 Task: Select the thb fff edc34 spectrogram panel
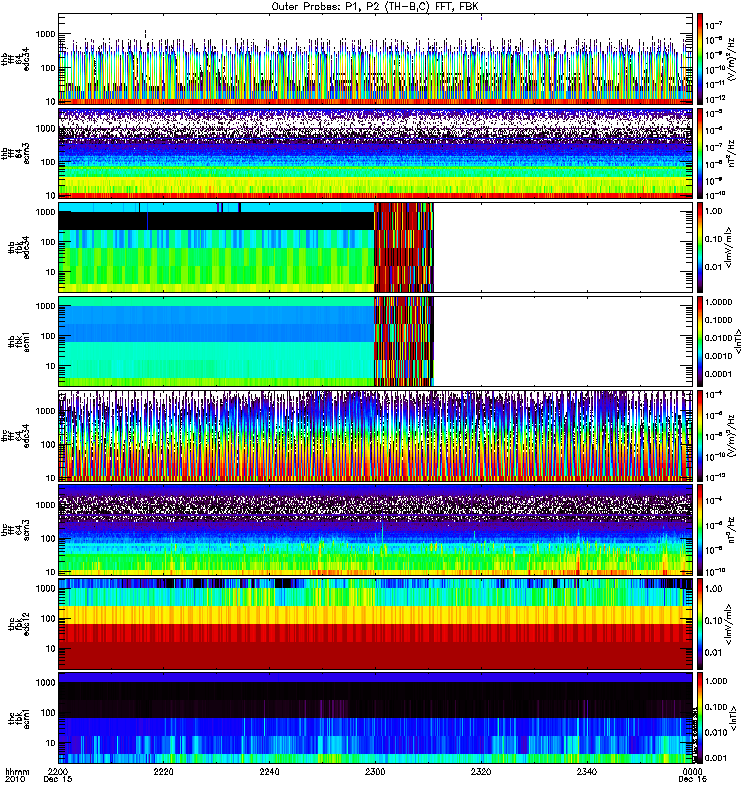click(x=375, y=59)
